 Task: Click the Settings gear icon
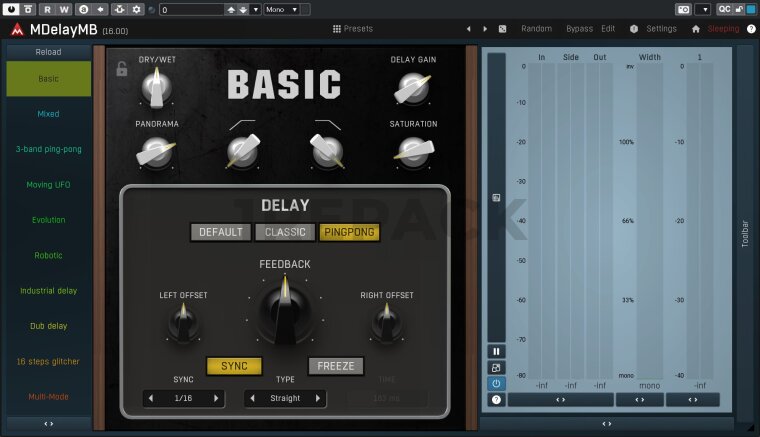(x=634, y=29)
